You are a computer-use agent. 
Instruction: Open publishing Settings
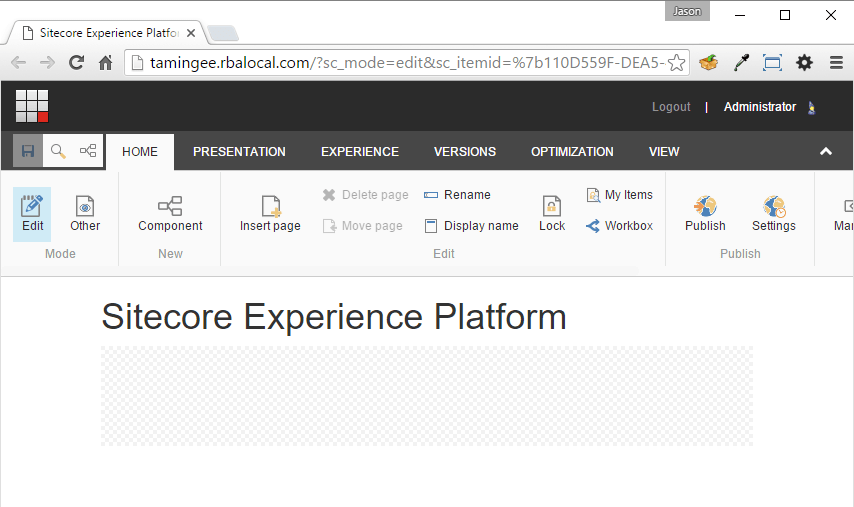click(774, 213)
